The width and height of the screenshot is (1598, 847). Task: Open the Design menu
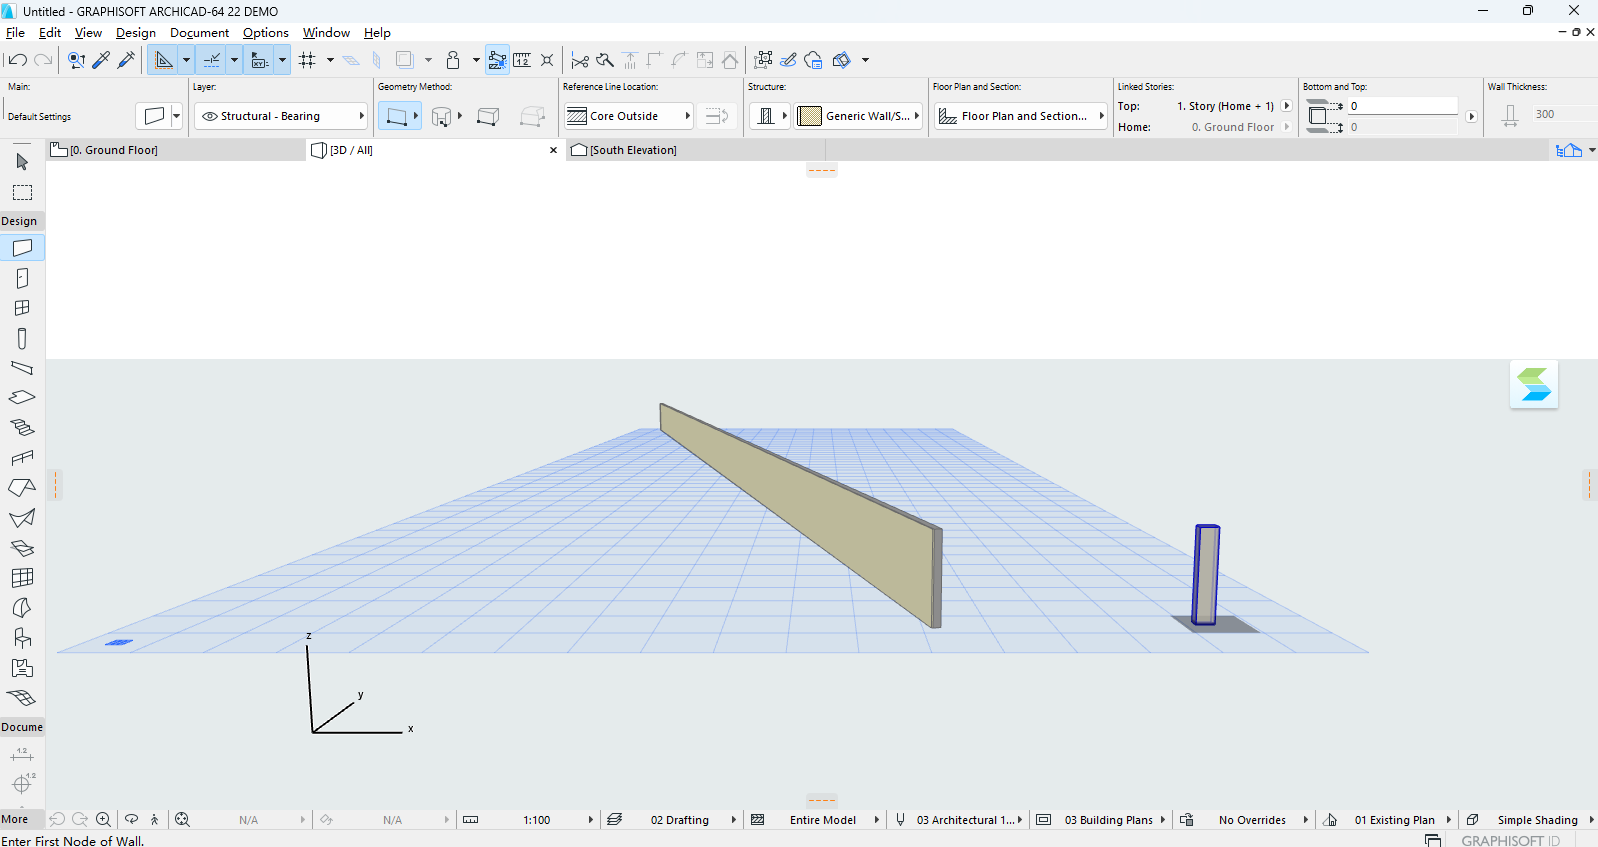click(x=136, y=33)
